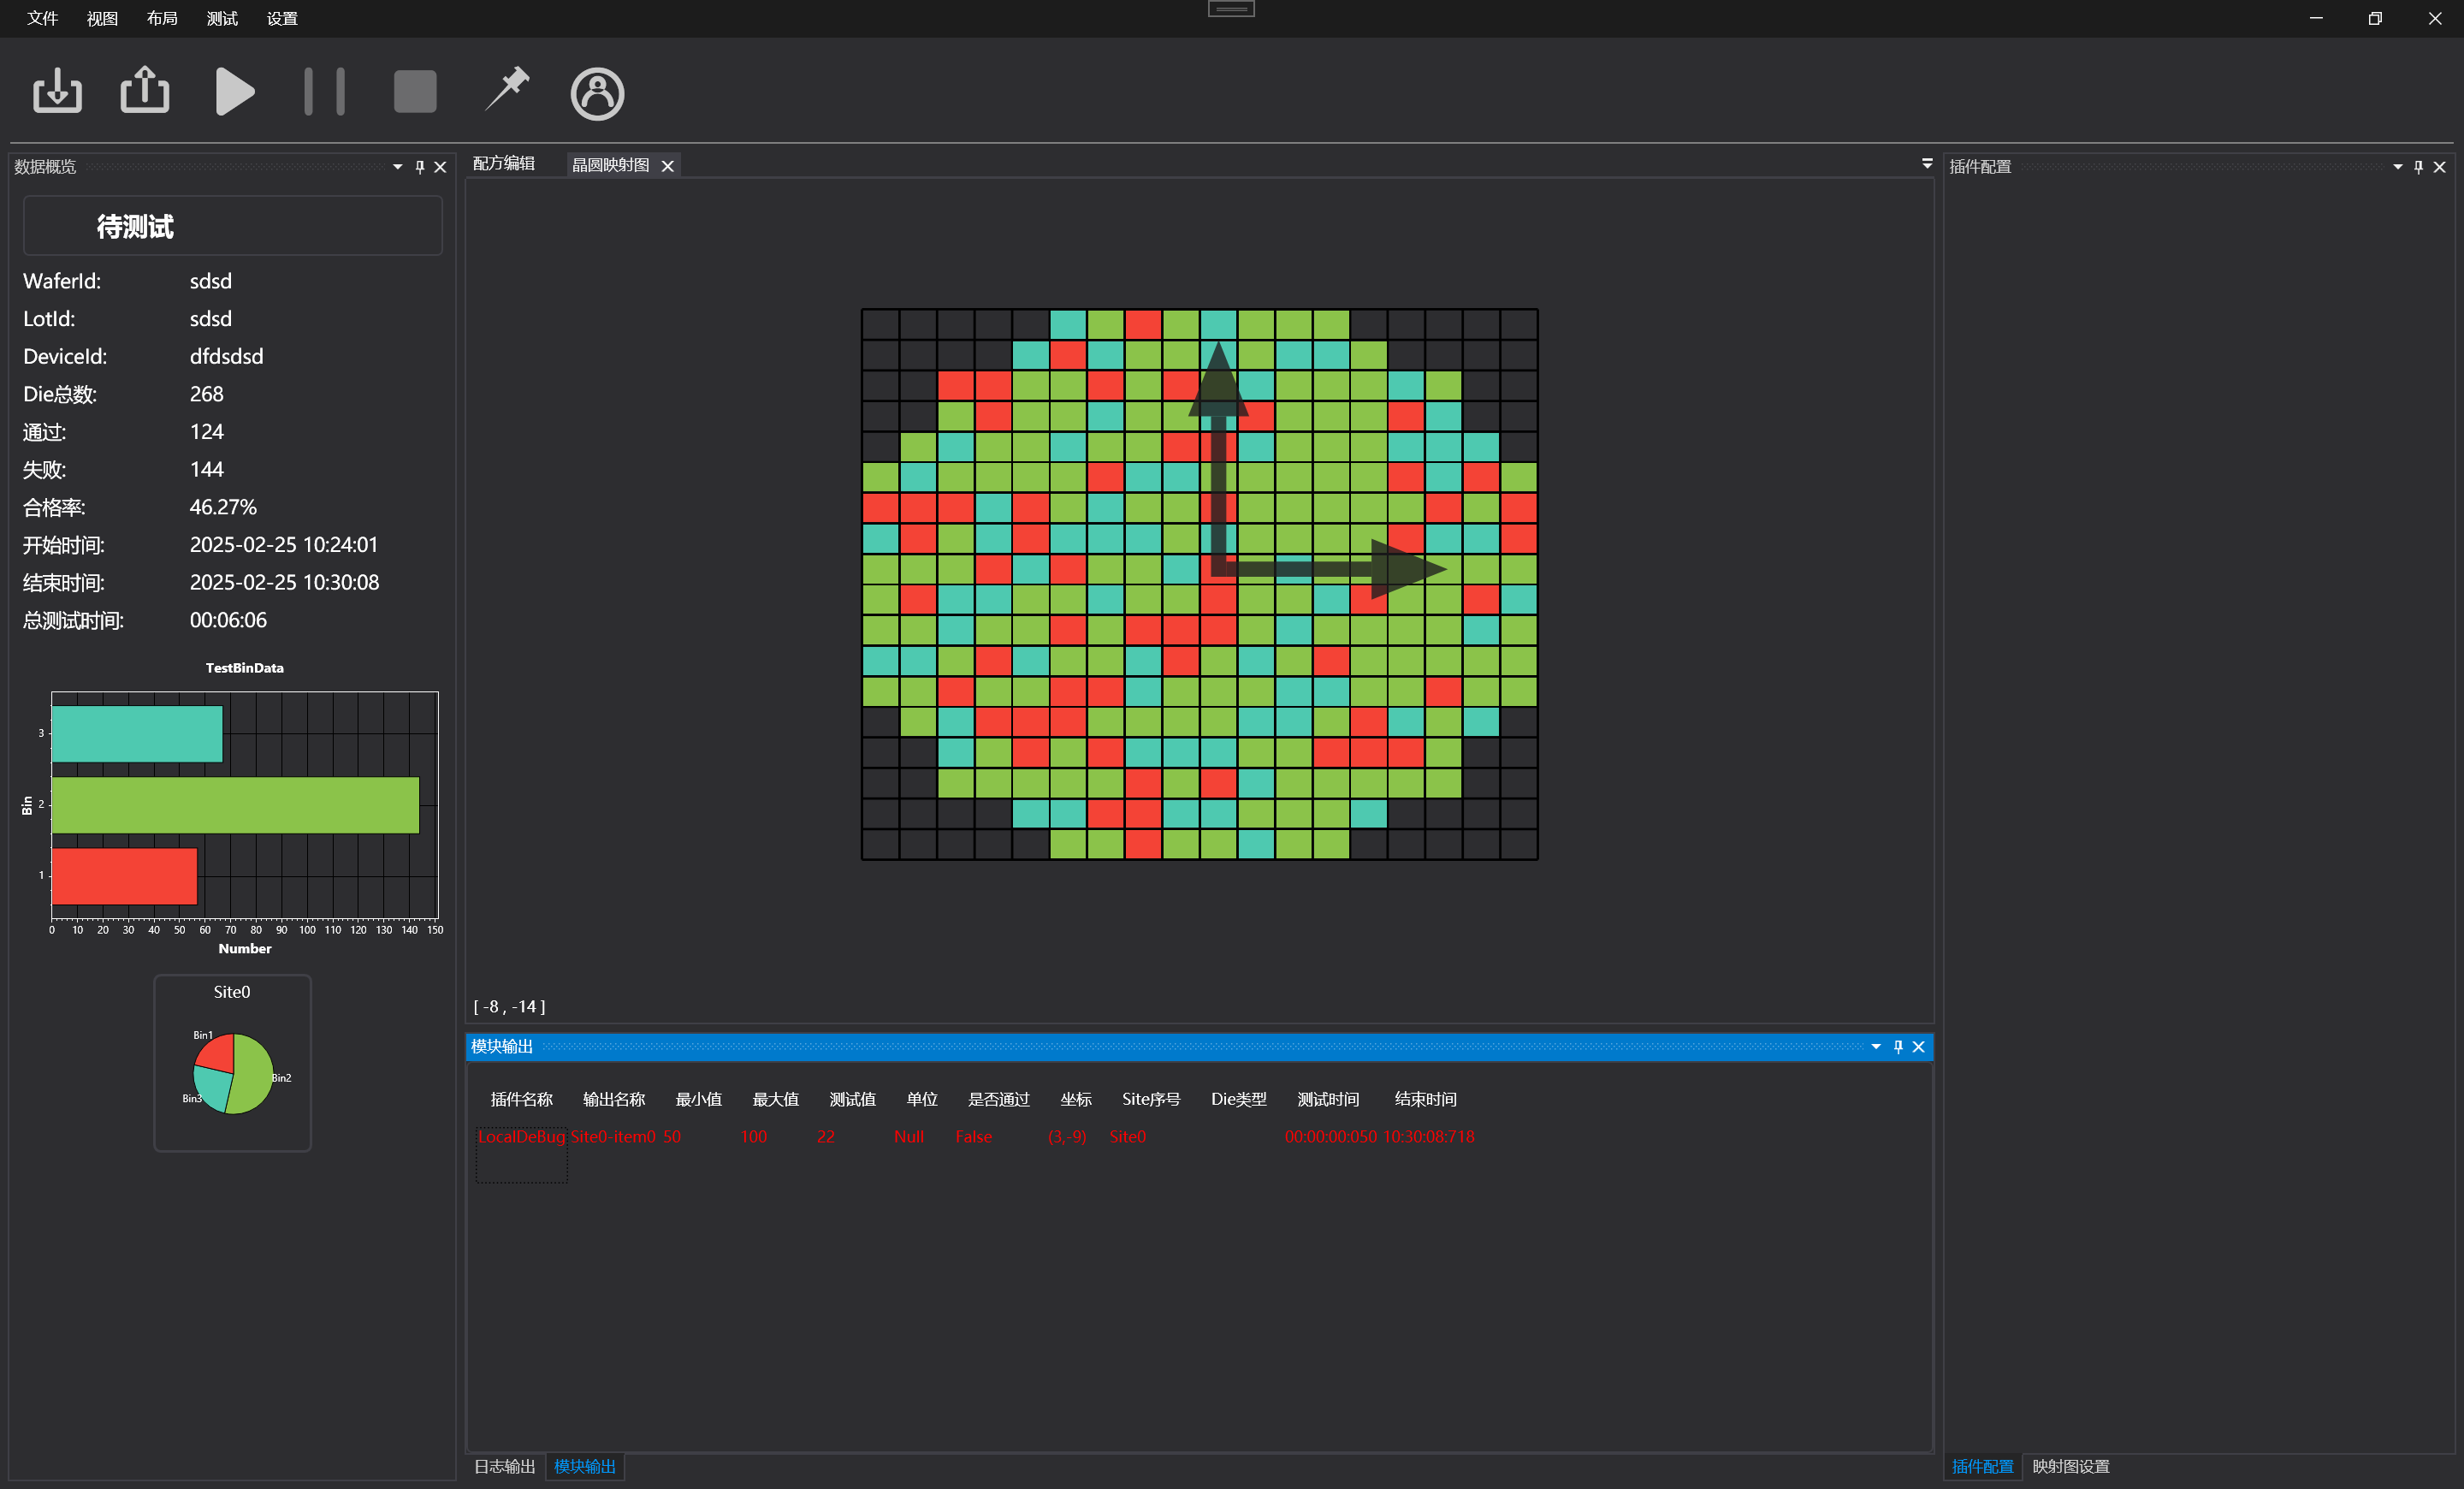Image resolution: width=2464 pixels, height=1489 pixels.
Task: Click the Site0-item0 output name cell
Action: click(x=613, y=1137)
